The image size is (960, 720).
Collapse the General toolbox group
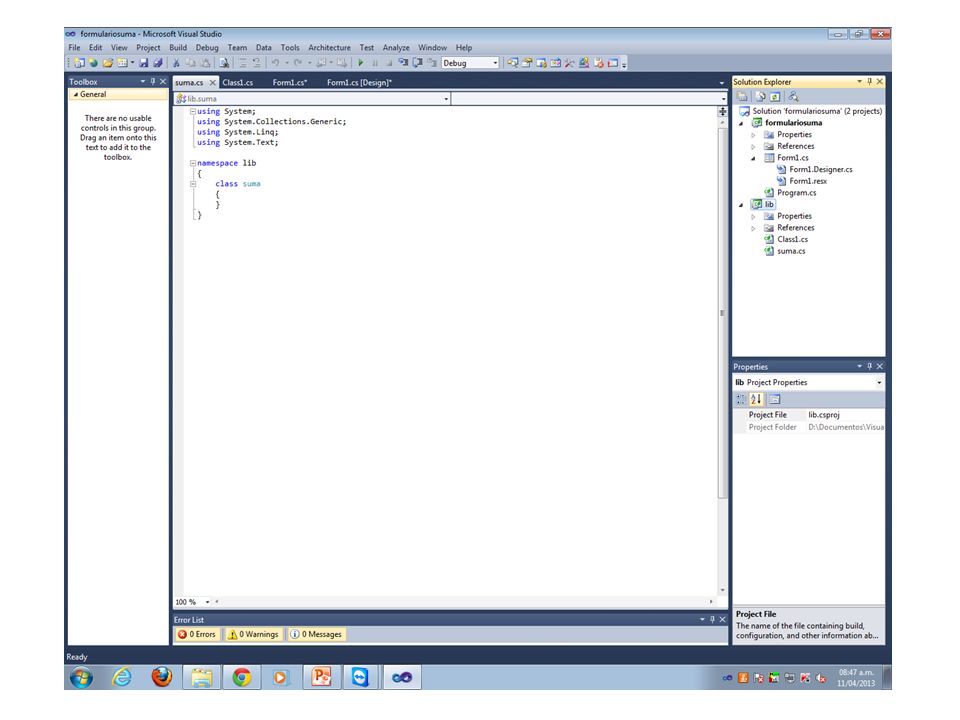click(76, 94)
